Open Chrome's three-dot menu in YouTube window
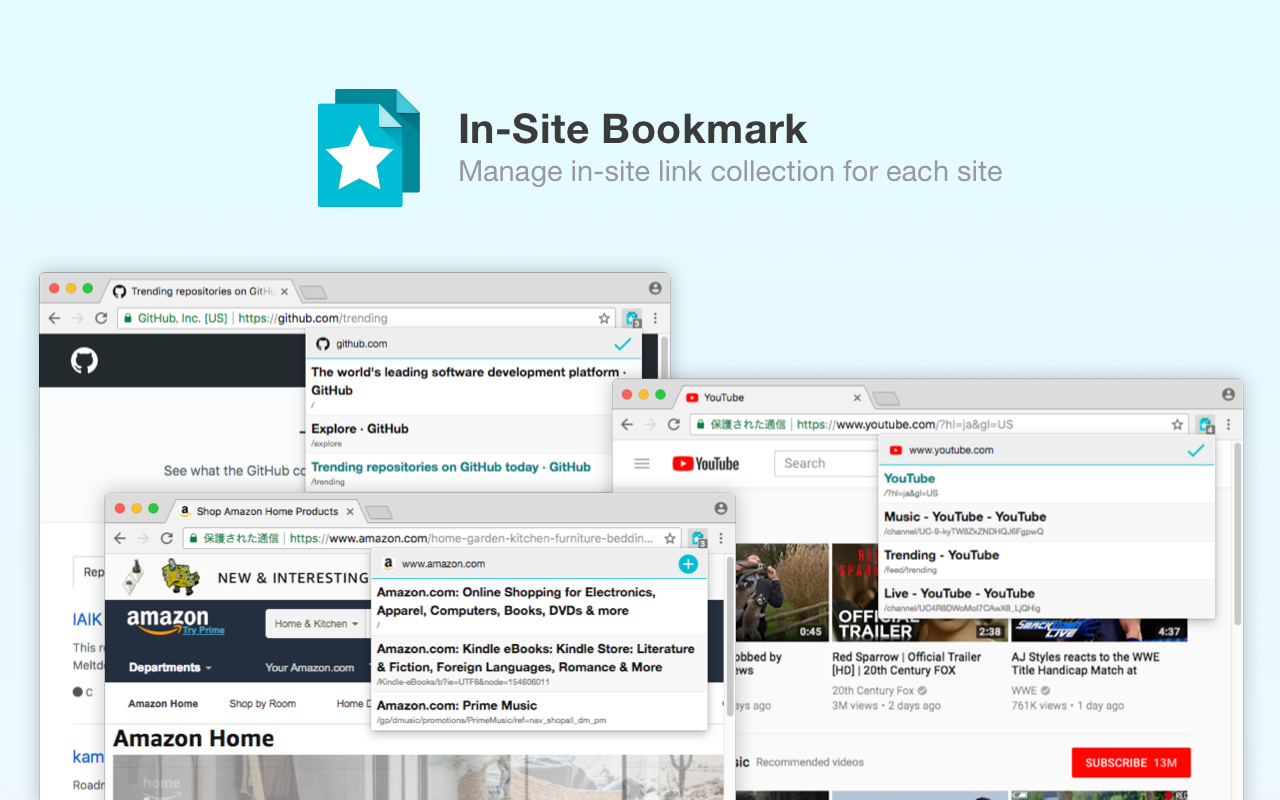Viewport: 1280px width, 800px height. pos(1228,424)
